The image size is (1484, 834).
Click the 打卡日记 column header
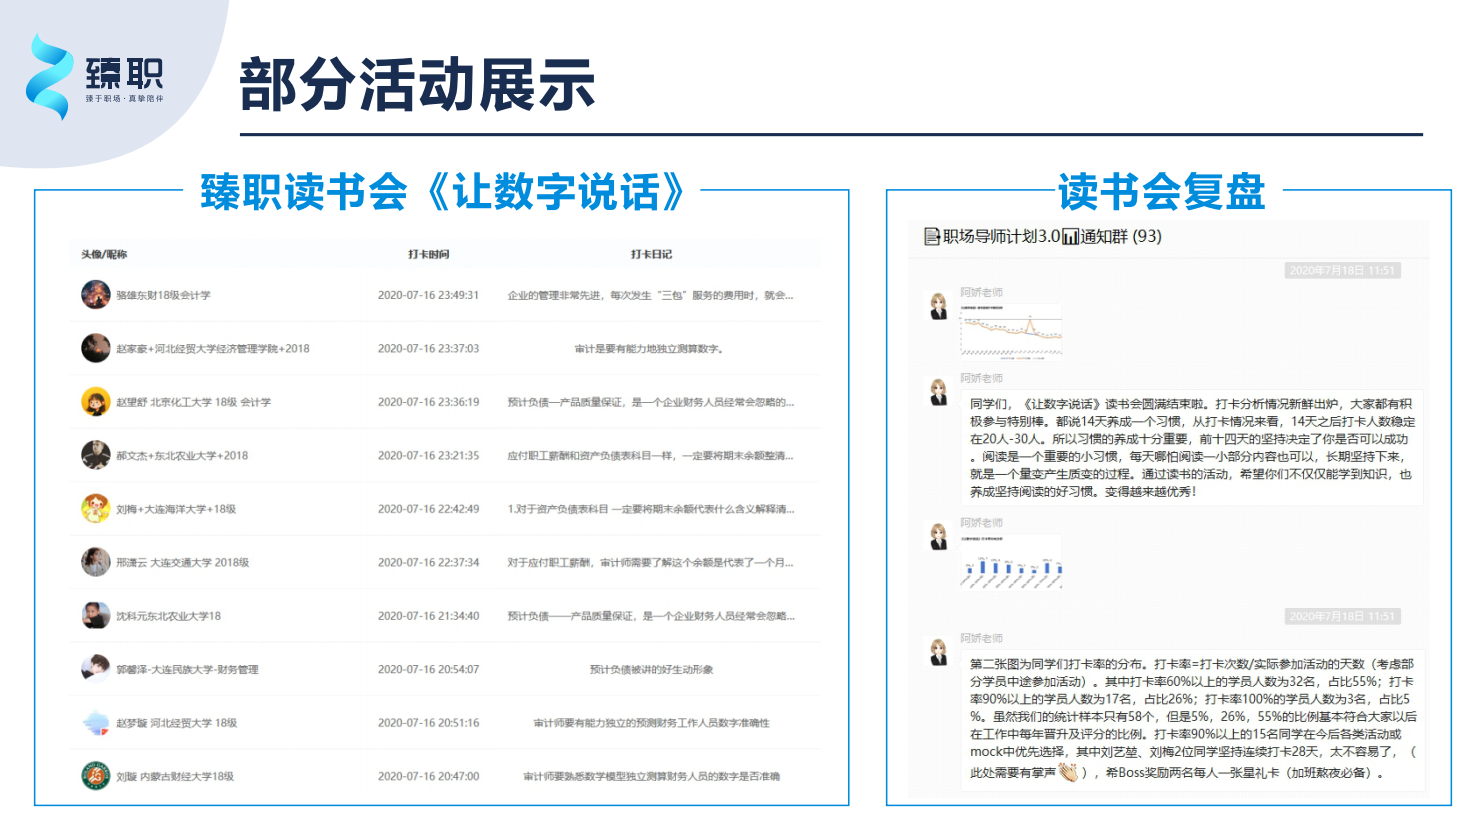pos(651,254)
